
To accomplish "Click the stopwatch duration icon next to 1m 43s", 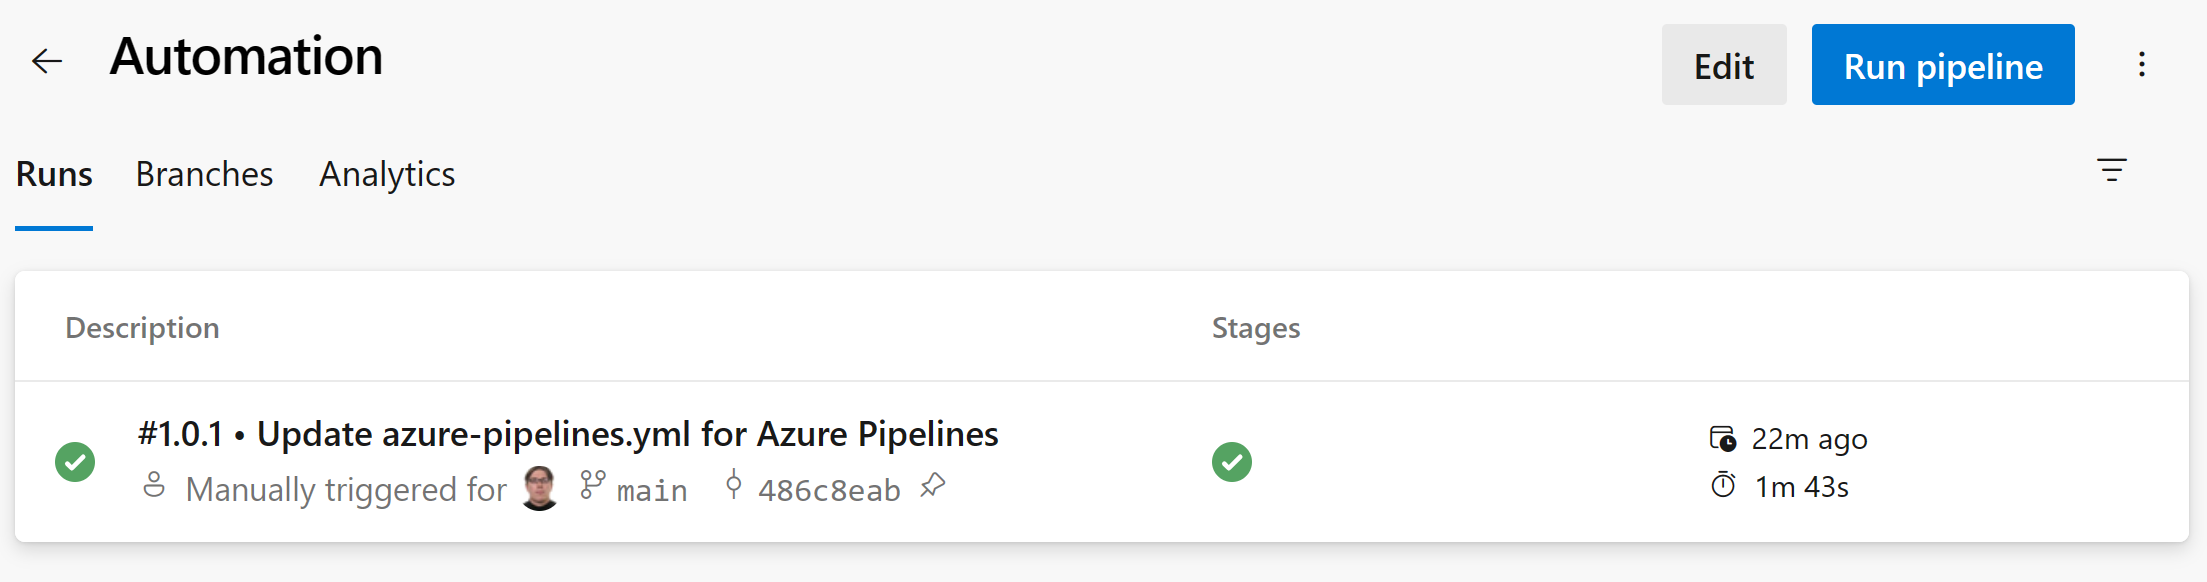I will pos(1723,485).
